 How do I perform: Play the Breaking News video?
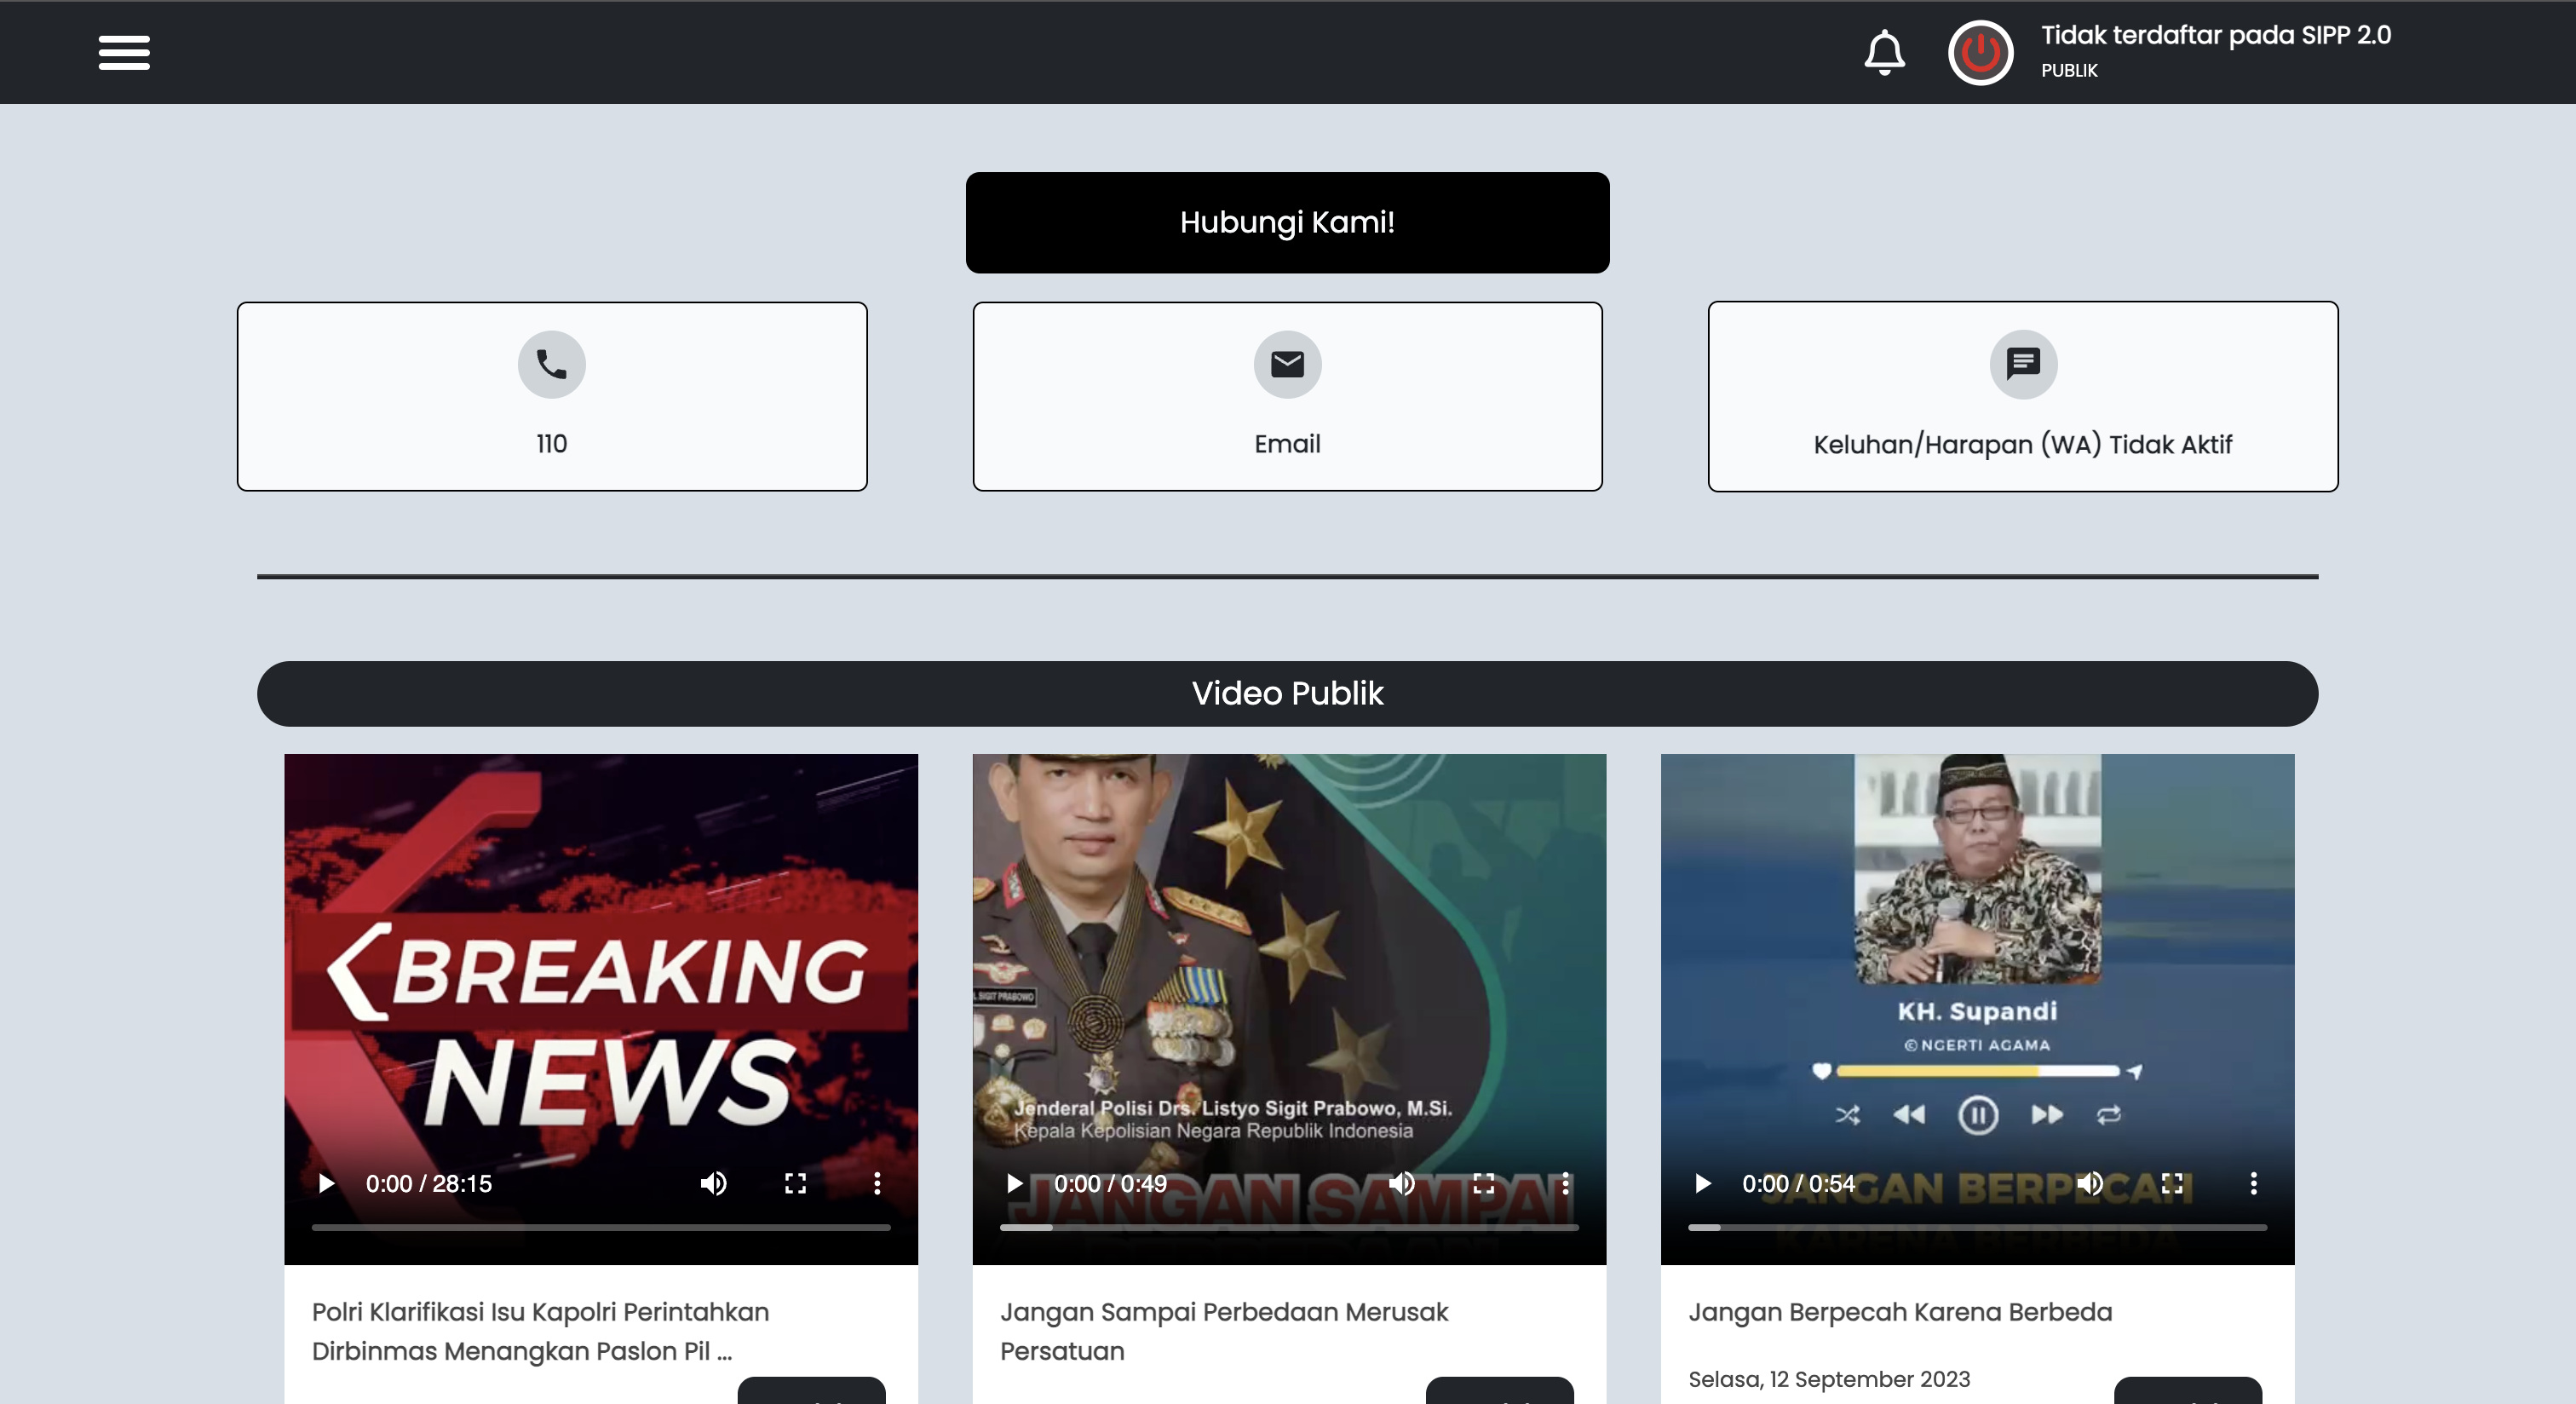[326, 1184]
